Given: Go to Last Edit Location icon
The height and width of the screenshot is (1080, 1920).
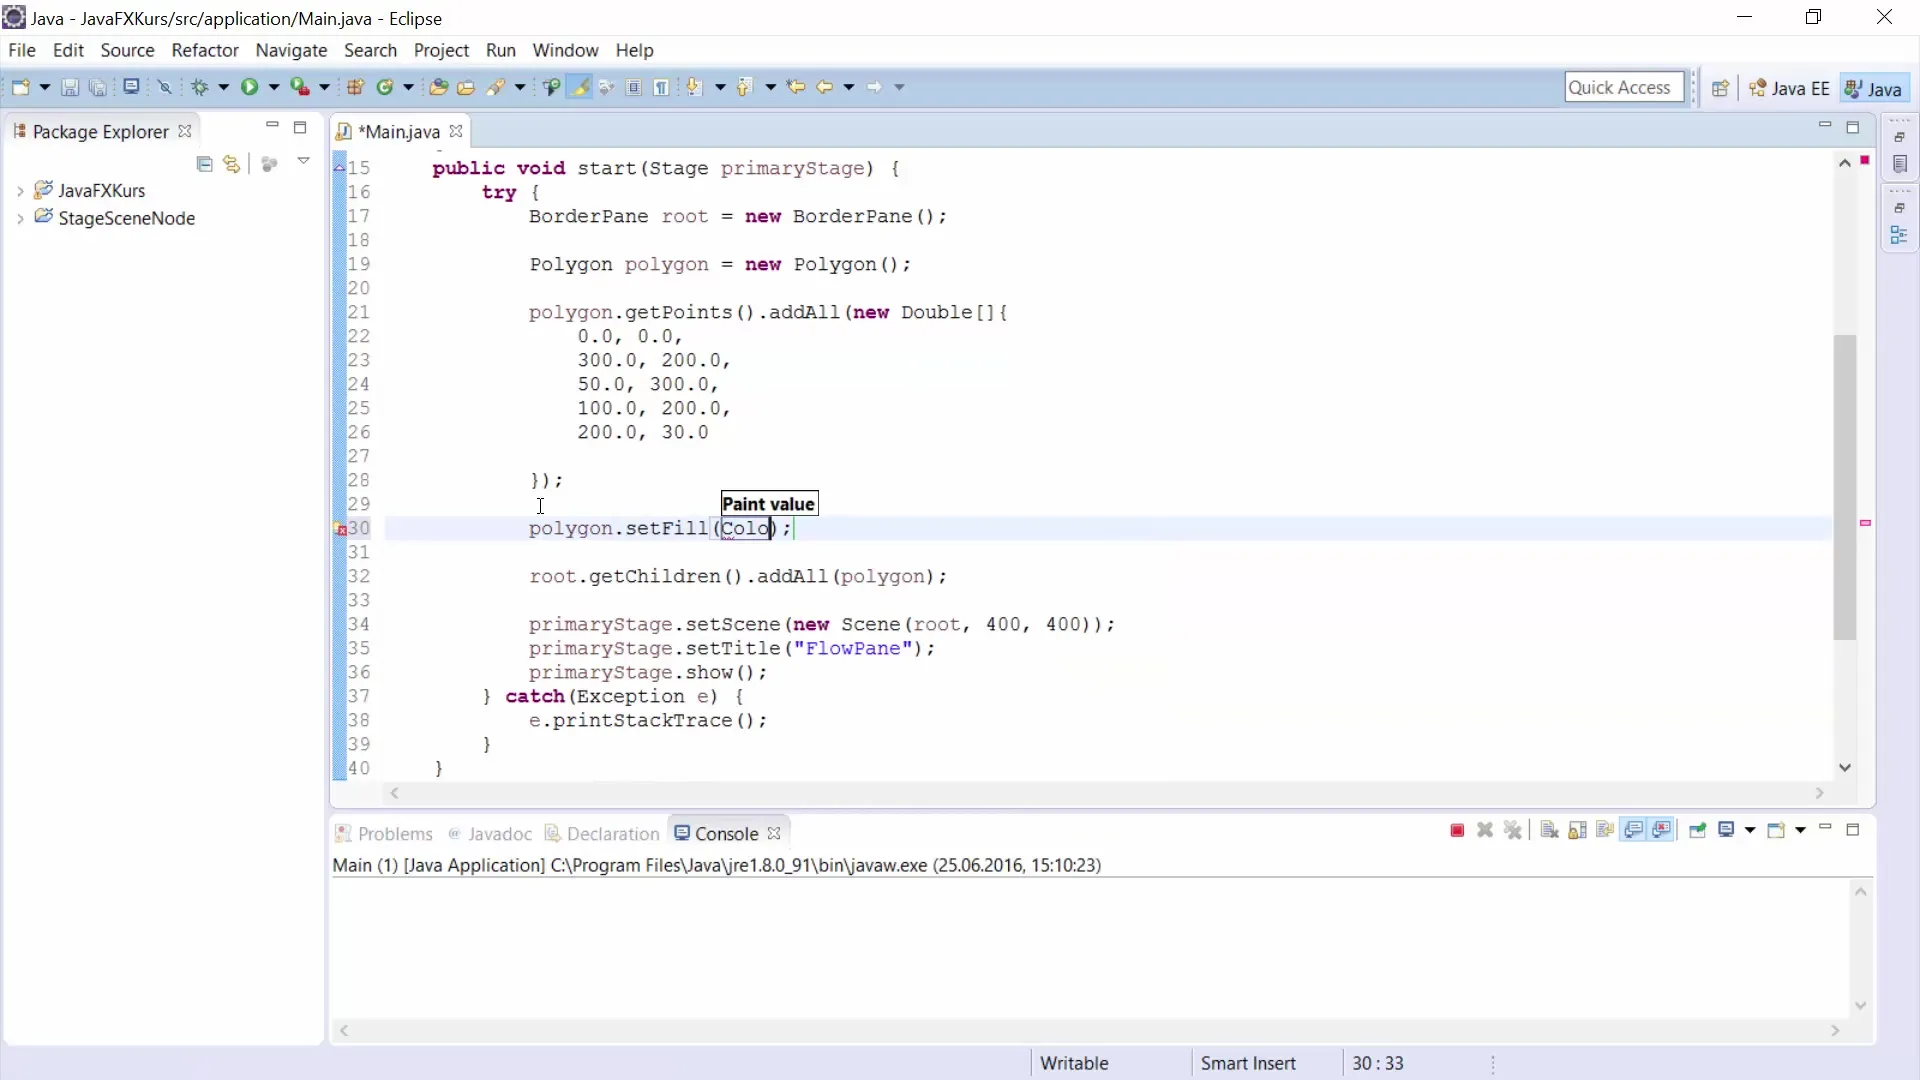Looking at the screenshot, I should click(x=796, y=87).
